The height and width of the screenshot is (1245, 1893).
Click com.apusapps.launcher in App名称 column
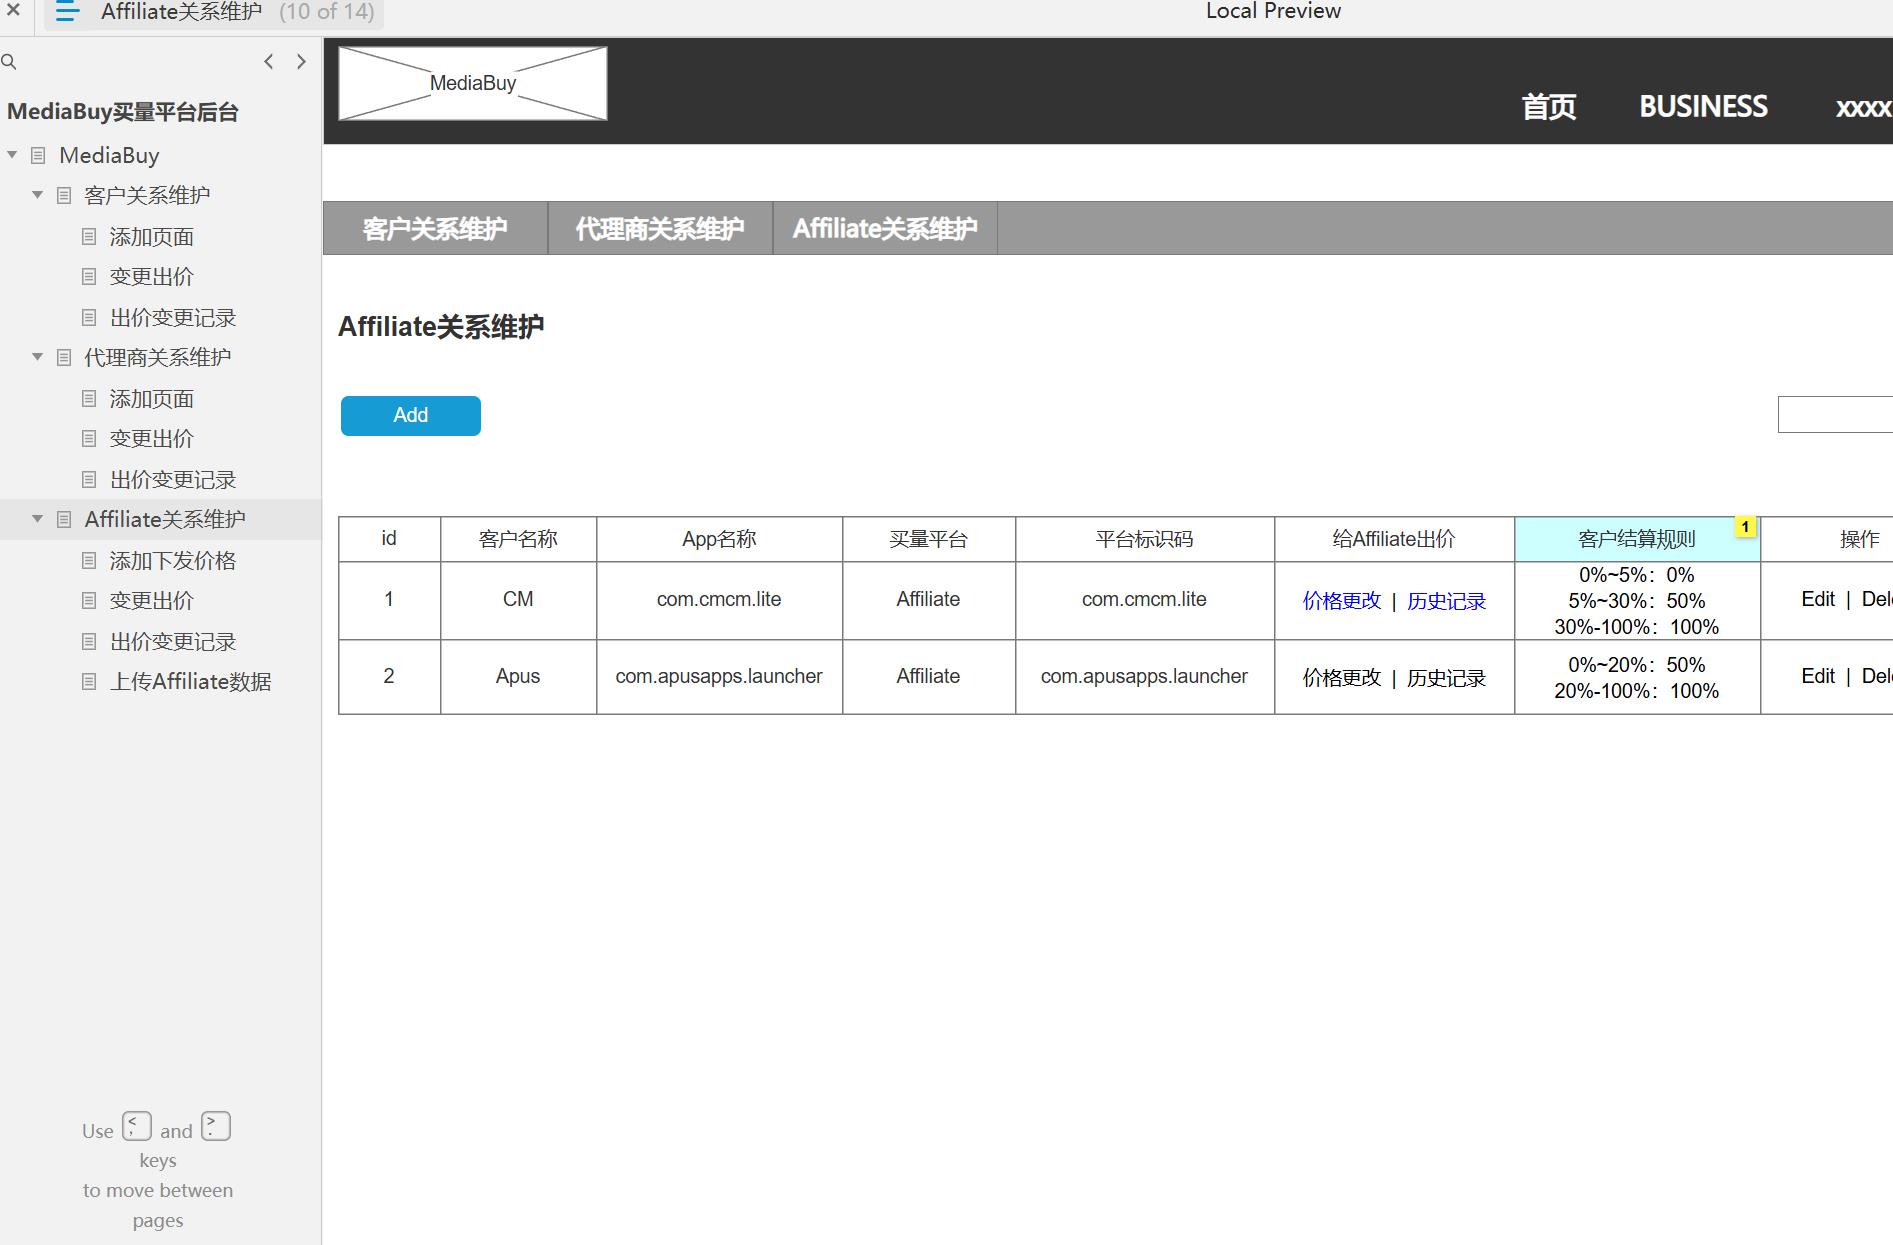tap(719, 677)
